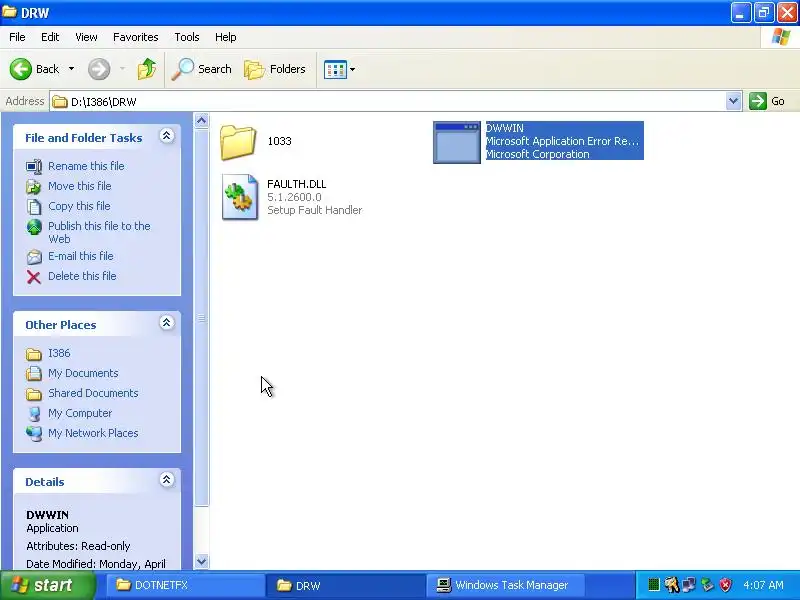
Task: Click the sidebar scroll up arrow
Action: (202, 121)
